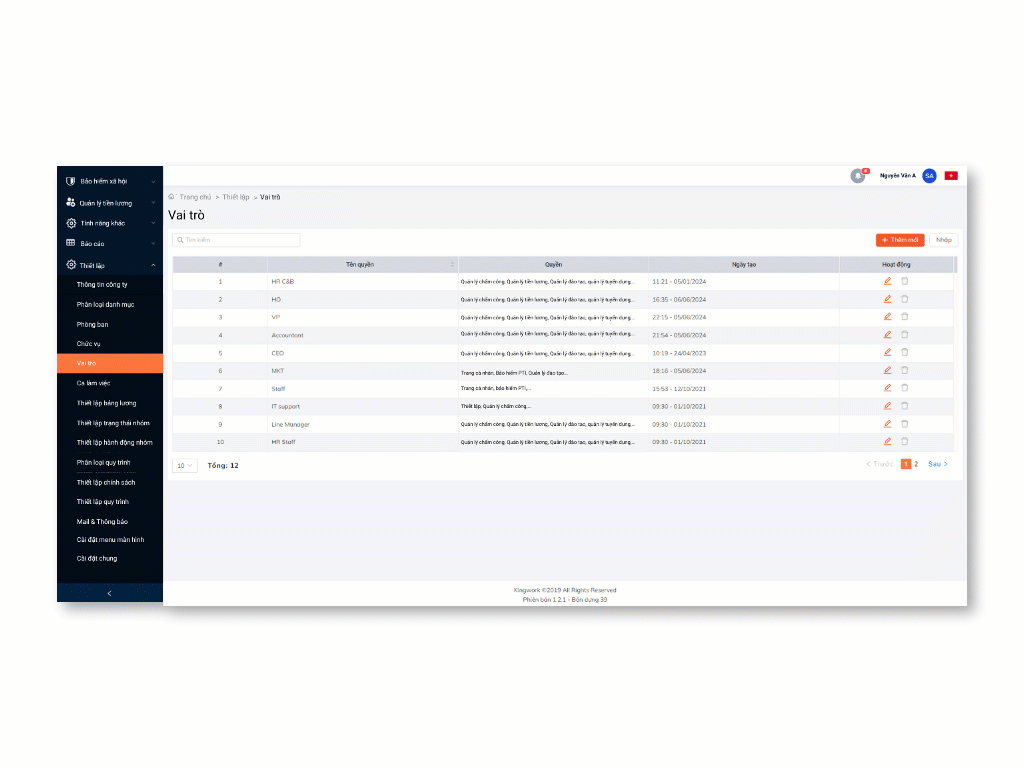This screenshot has height=768, width=1024.
Task: Open the SA user avatar
Action: pos(929,176)
